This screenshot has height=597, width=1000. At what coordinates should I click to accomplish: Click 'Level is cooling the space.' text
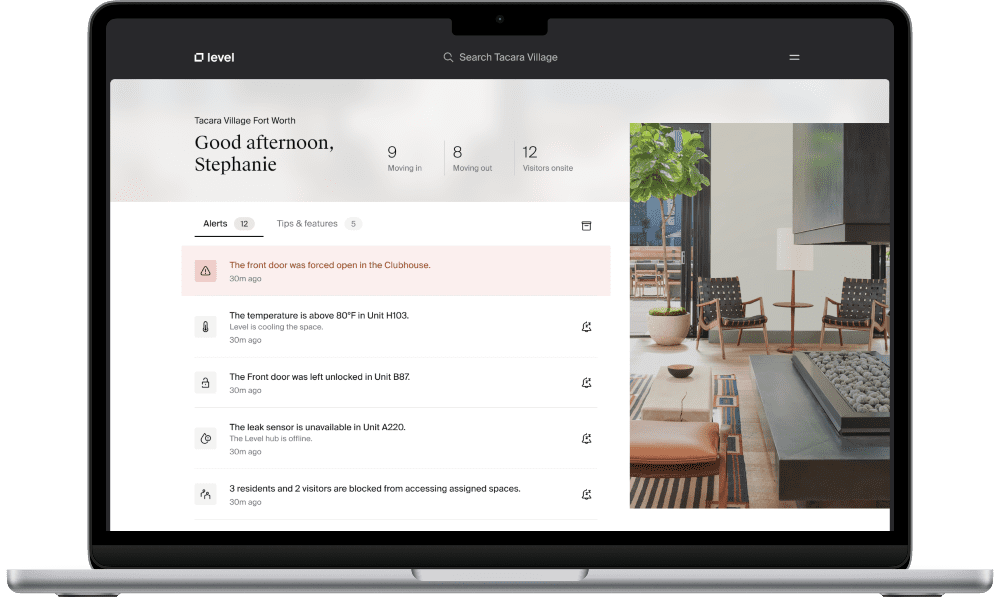[276, 327]
